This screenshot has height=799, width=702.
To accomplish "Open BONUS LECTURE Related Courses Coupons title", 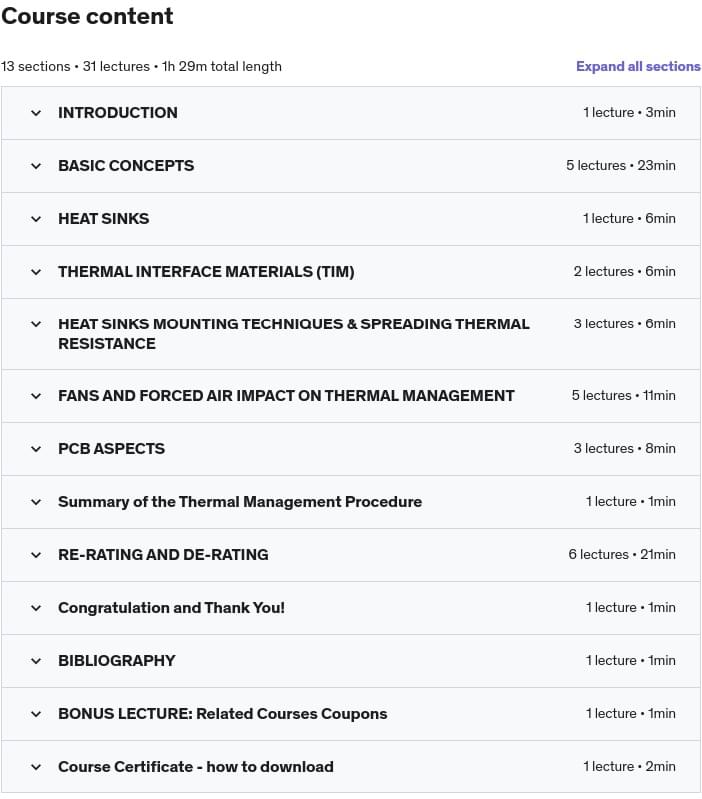I will tap(222, 714).
